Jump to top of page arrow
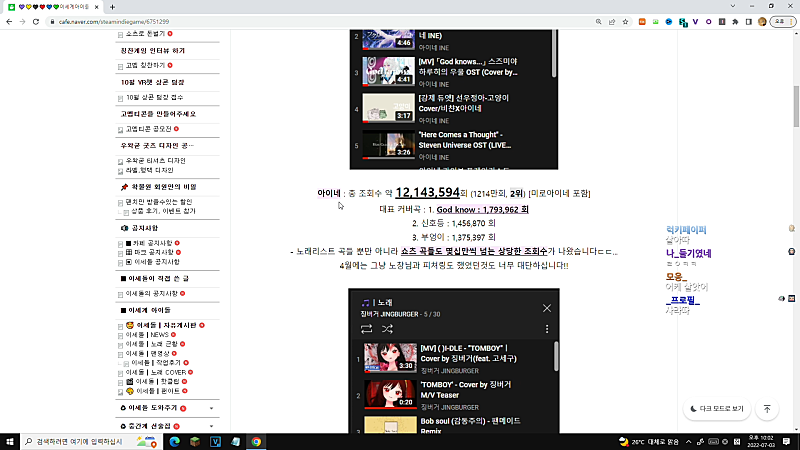Screen dimensions: 800x450 (x=767, y=409)
